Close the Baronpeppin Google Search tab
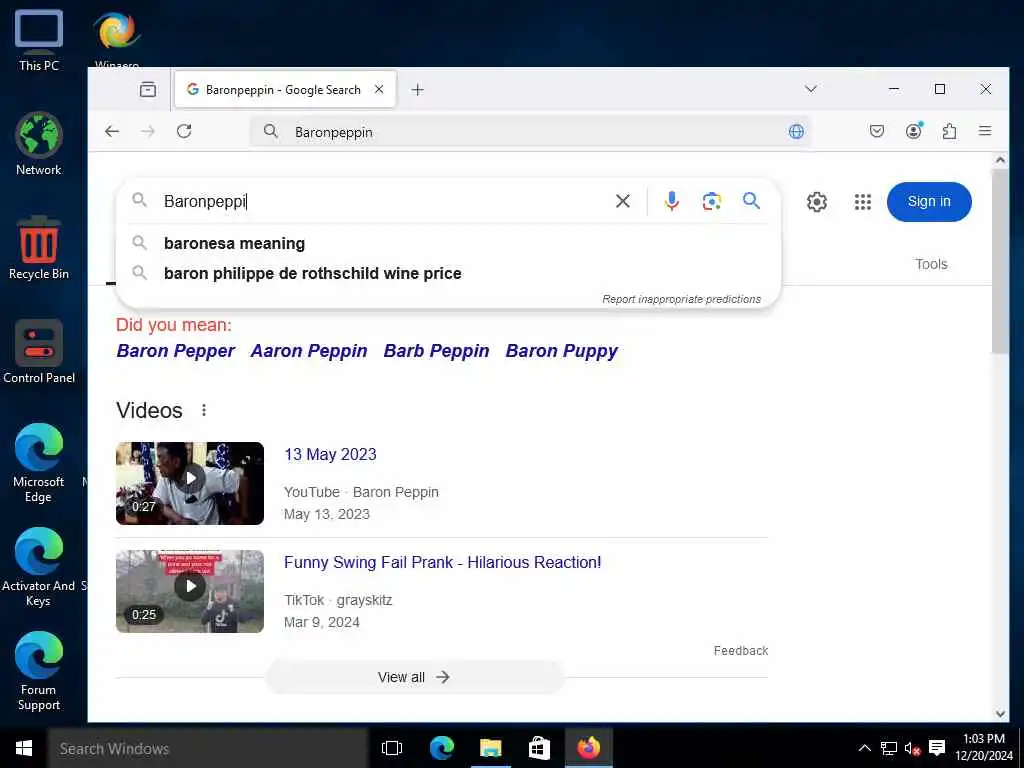1024x768 pixels. click(379, 89)
